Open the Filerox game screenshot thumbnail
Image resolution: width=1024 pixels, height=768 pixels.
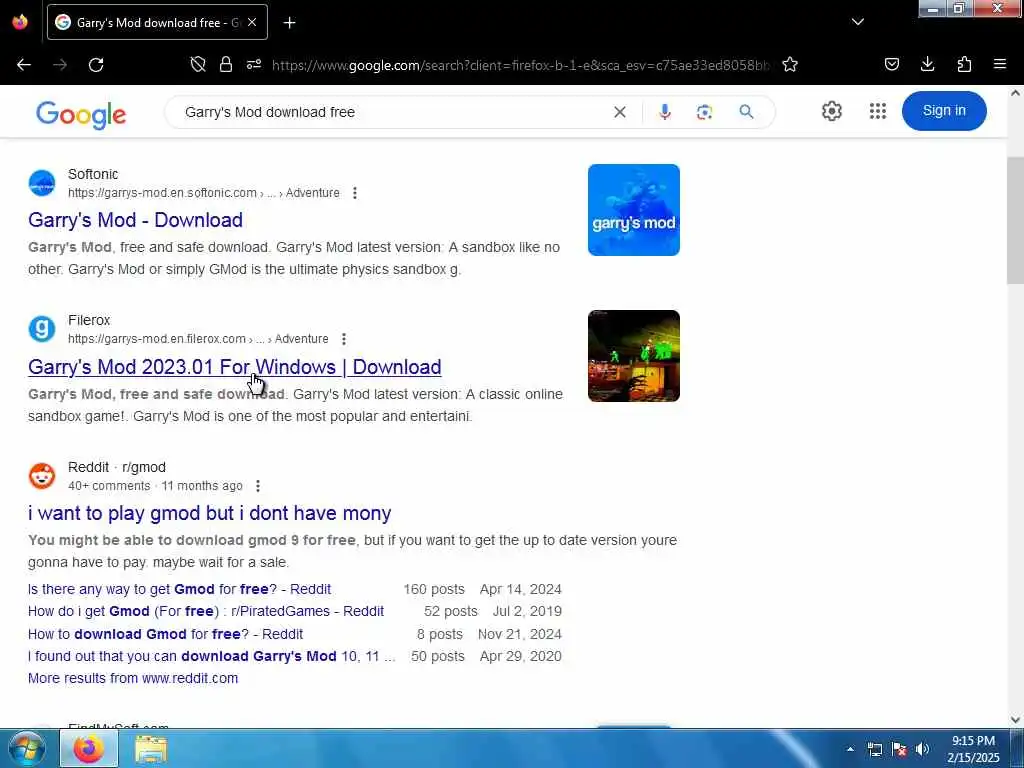[x=633, y=356]
